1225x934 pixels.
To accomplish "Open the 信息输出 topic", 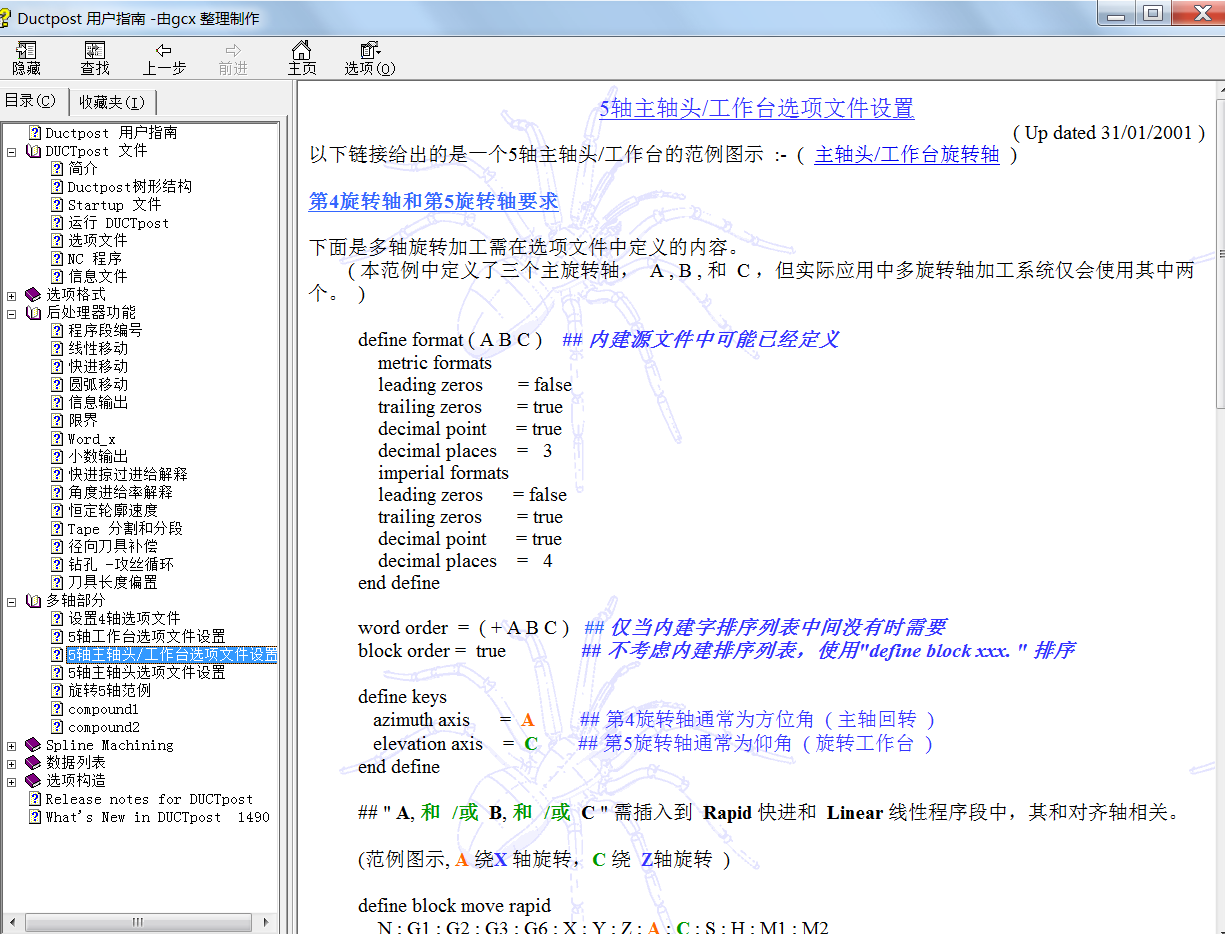I will (98, 403).
